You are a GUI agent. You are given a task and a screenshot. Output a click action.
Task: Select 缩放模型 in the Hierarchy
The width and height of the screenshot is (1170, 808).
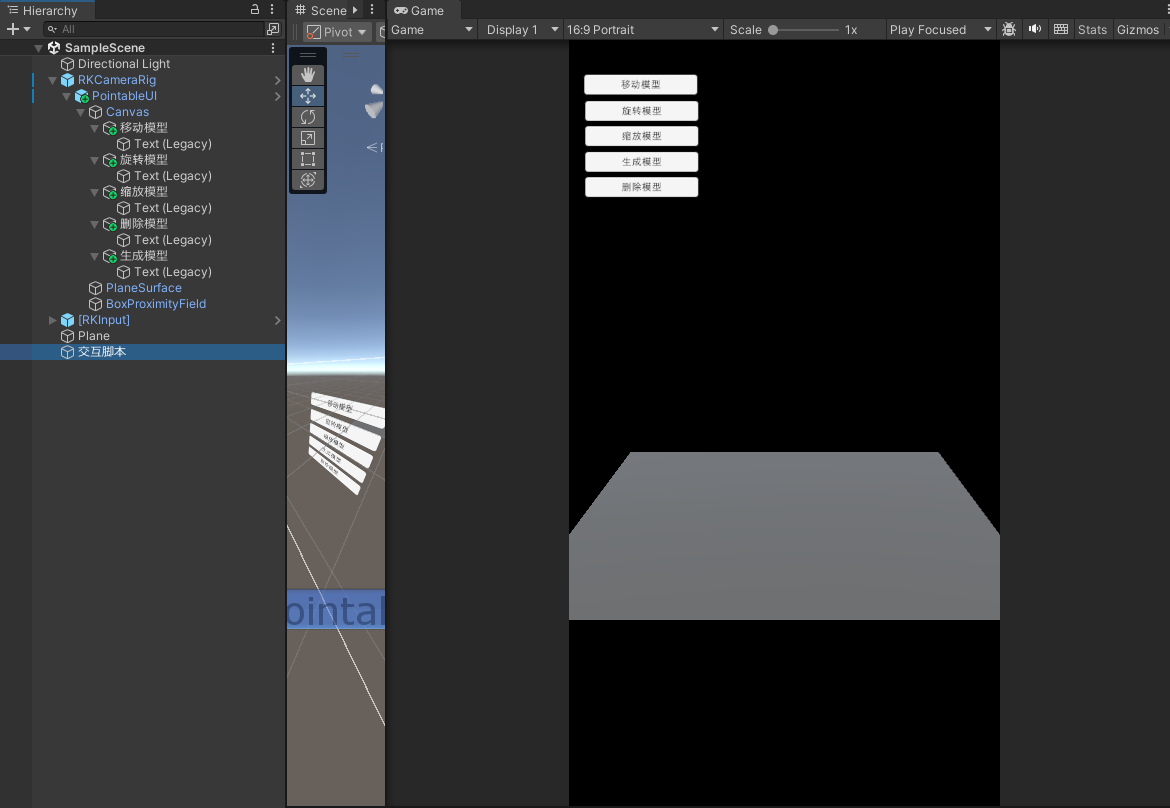point(143,192)
